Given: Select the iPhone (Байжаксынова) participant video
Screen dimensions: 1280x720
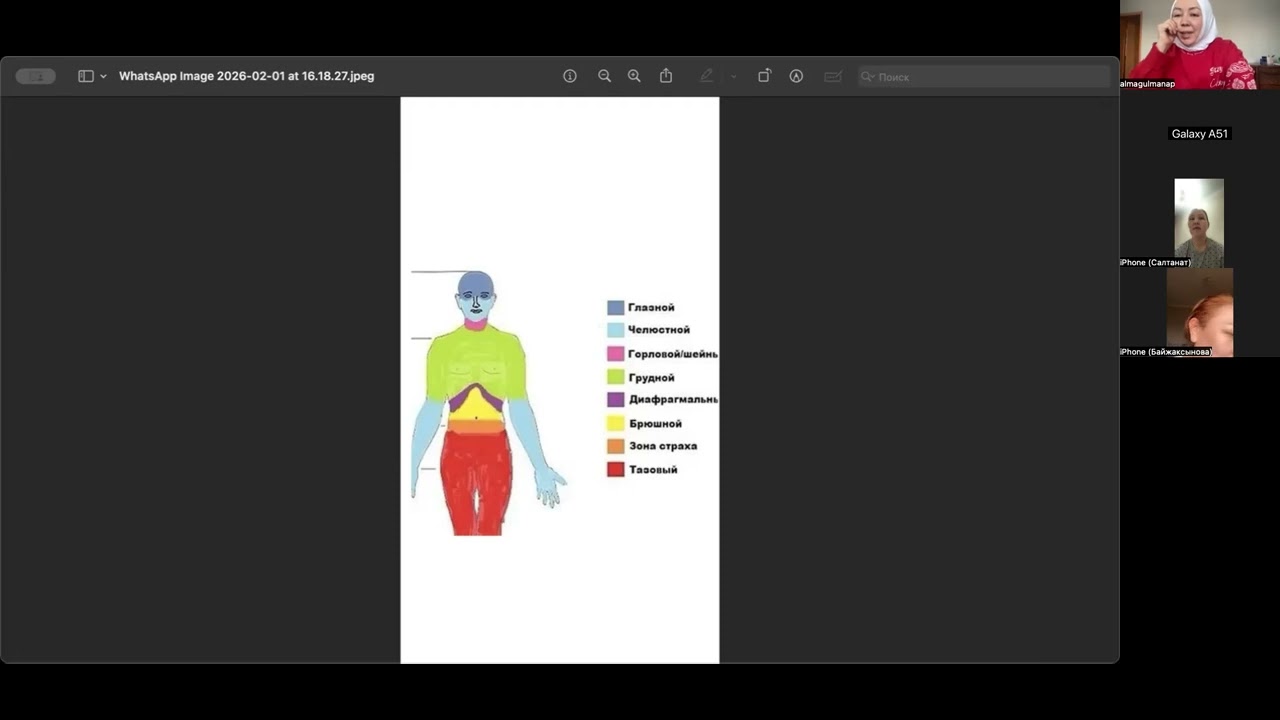Looking at the screenshot, I should coord(1200,312).
